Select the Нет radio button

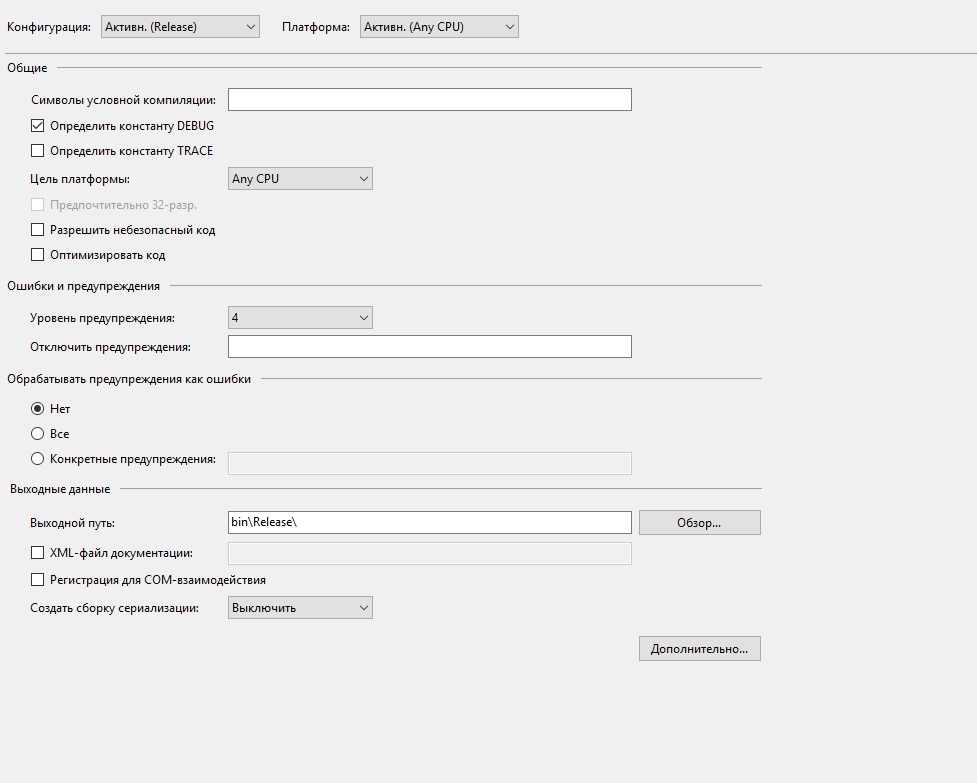(38, 409)
